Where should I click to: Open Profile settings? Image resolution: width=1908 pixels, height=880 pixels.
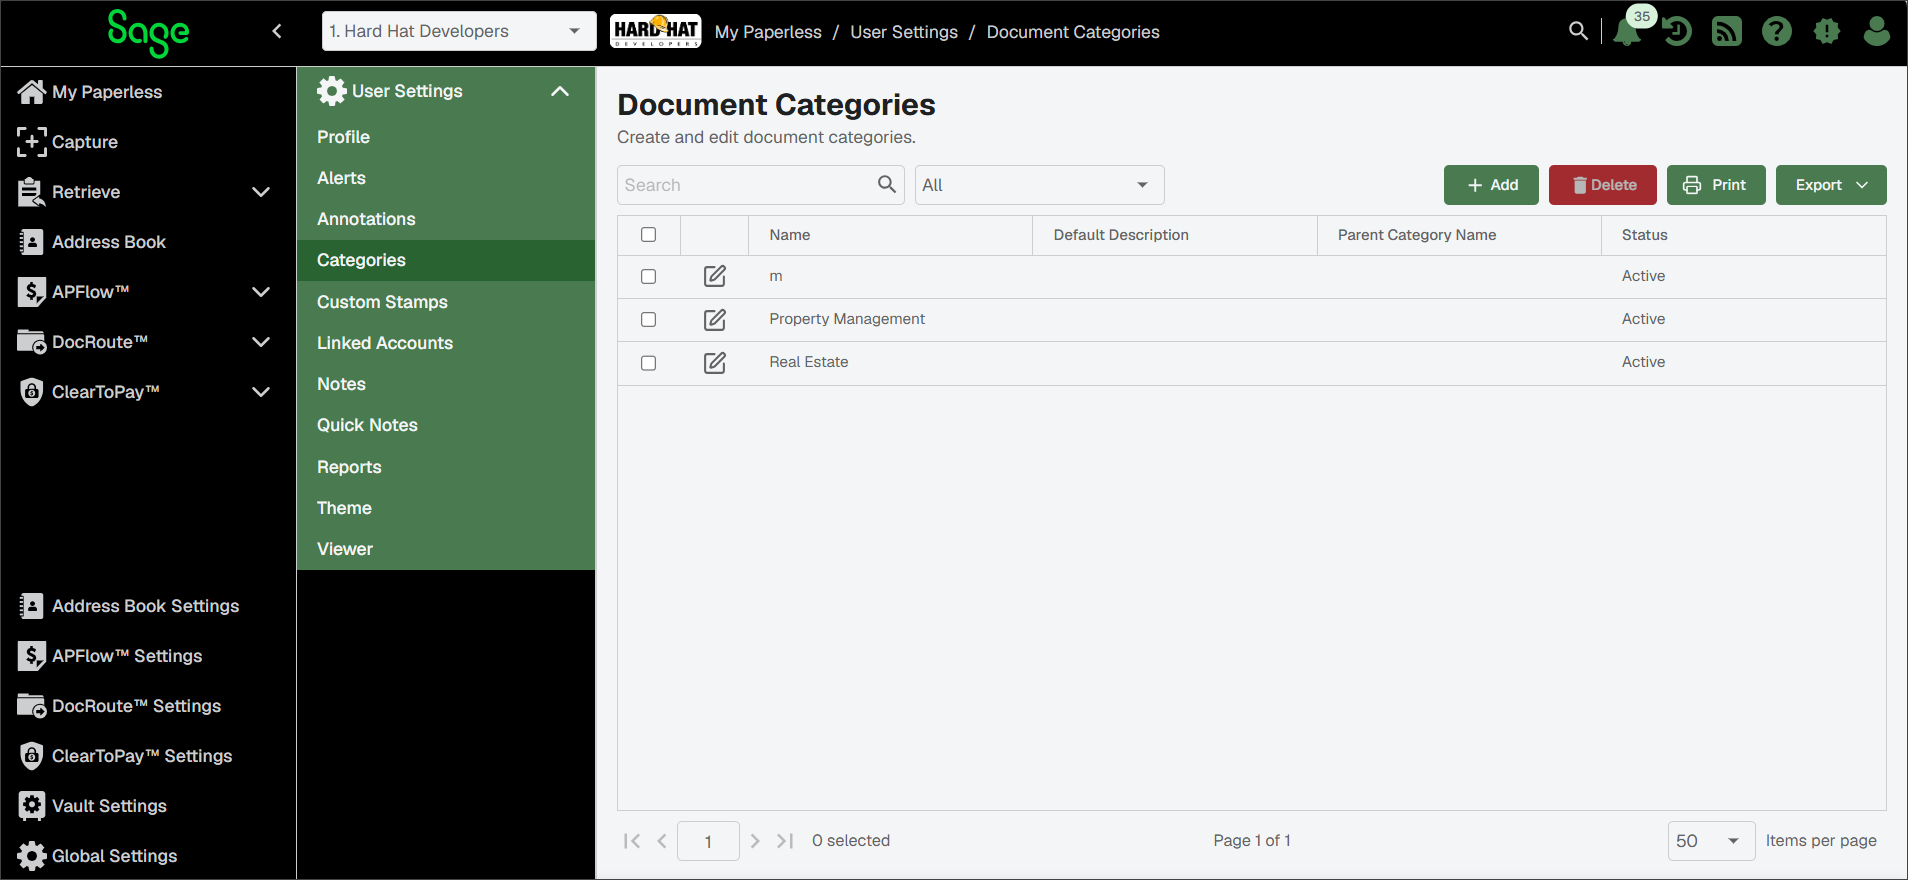[x=446, y=137]
